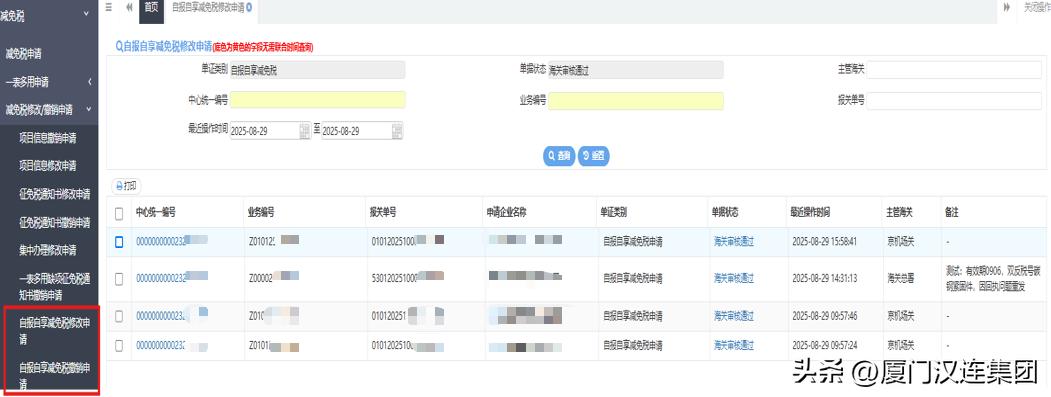Screen dimensions: 1051x397
Task: Click the tabs scroll-right double arrow
Action: click(1007, 7)
